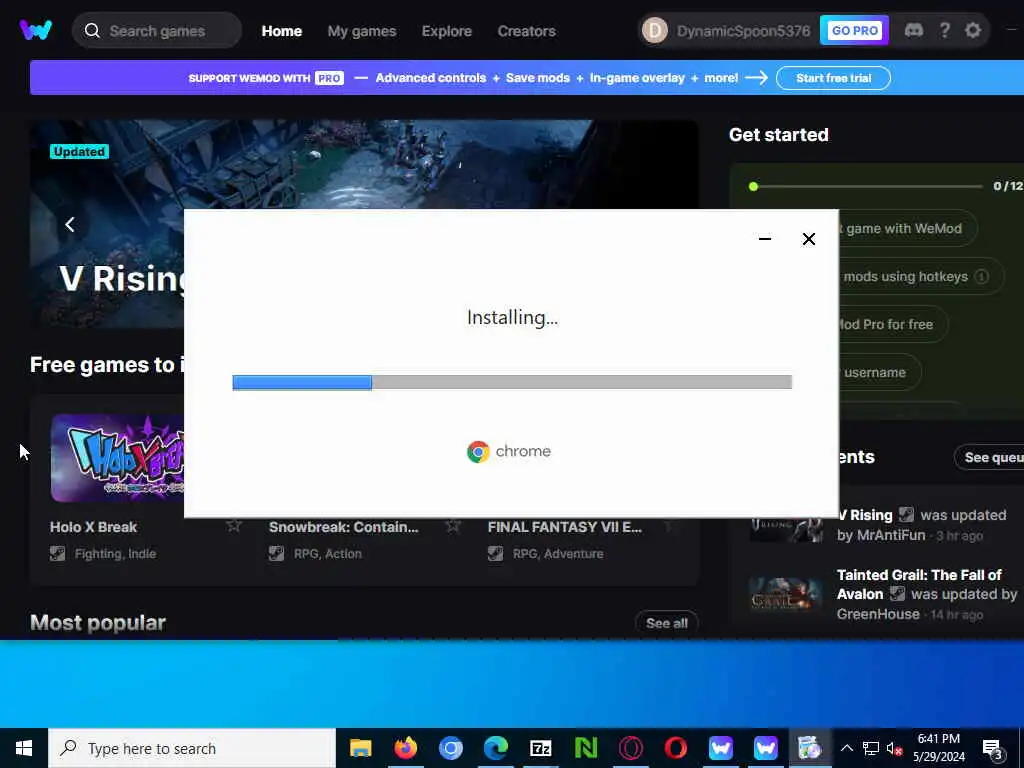Open Chromium icon in taskbar
This screenshot has height=768, width=1024.
point(451,748)
